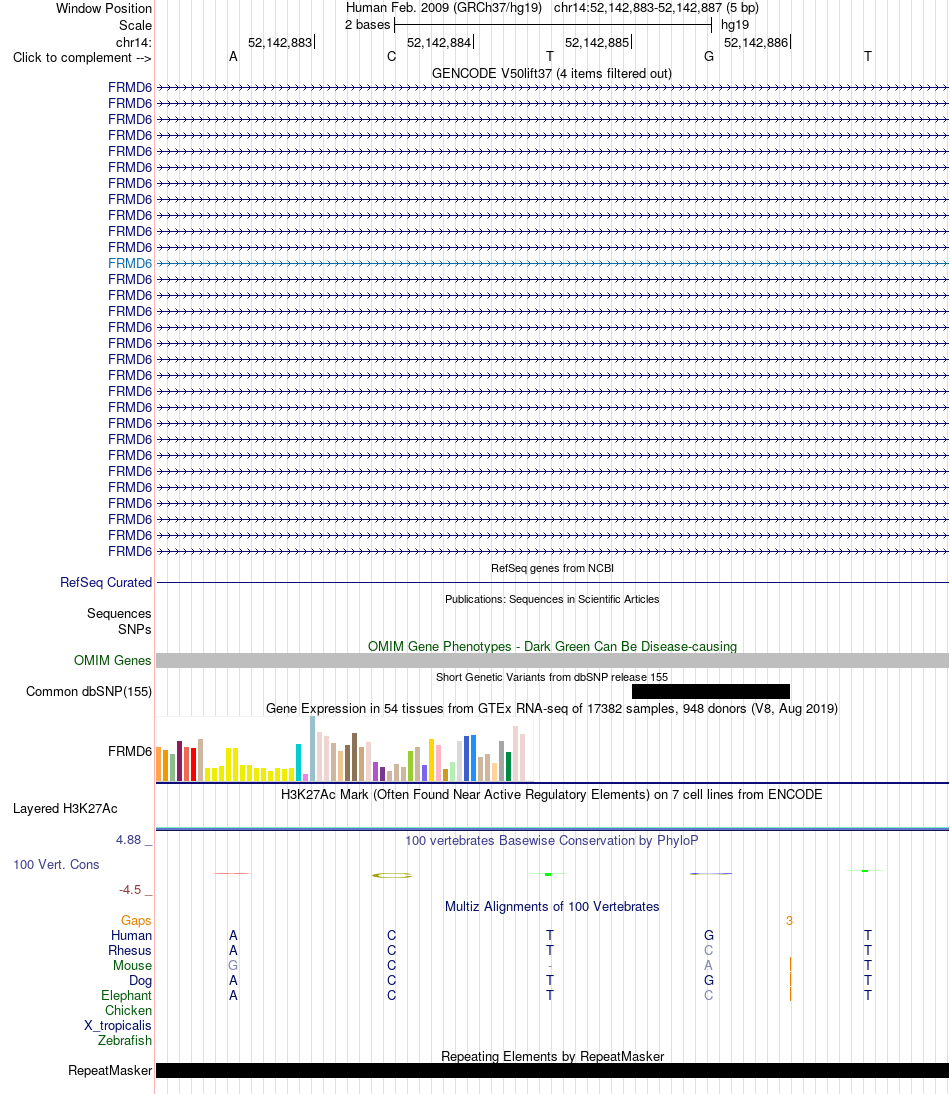Click the black dbSNP variant block

[x=710, y=691]
